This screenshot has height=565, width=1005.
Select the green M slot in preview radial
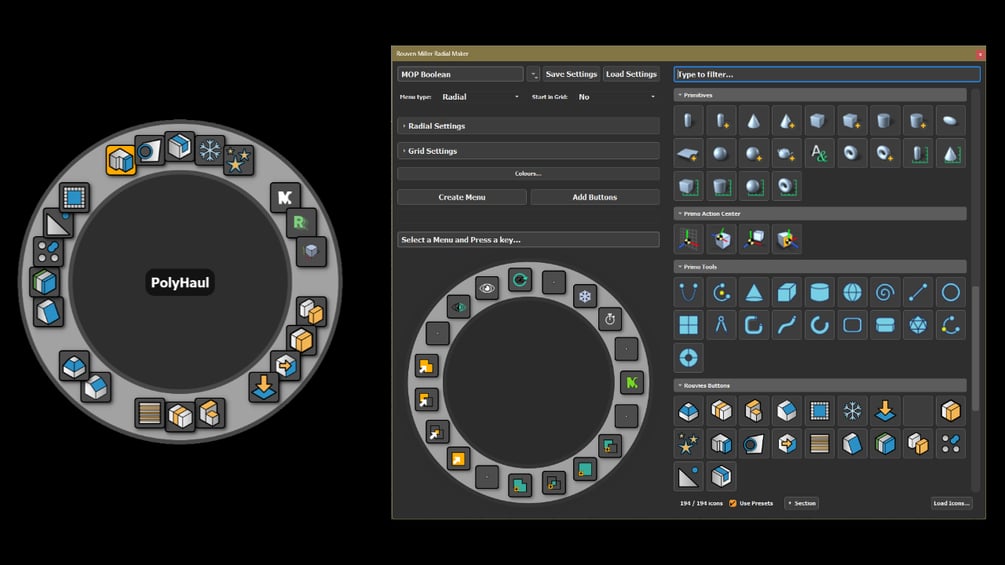632,383
